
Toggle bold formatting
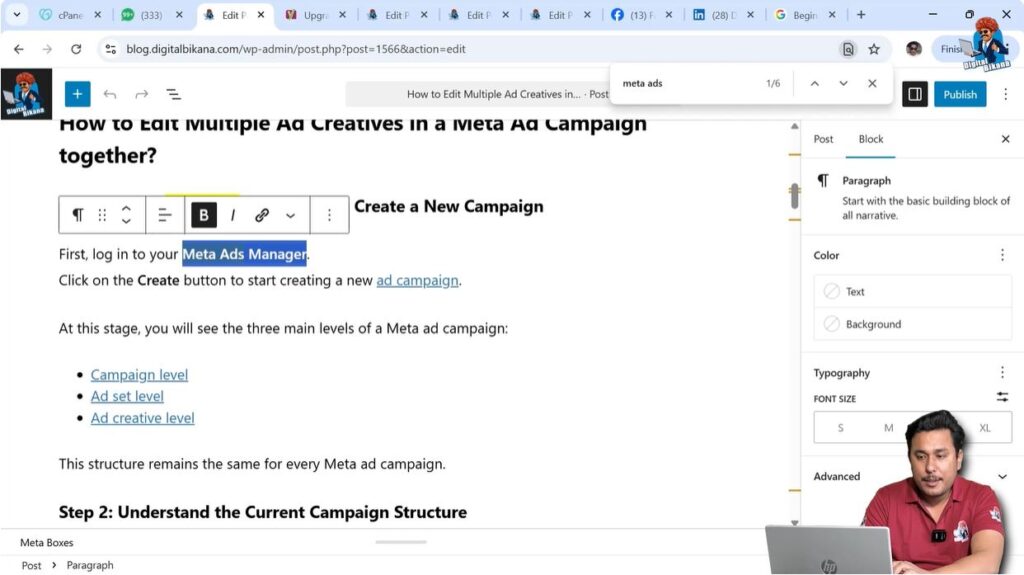tap(204, 215)
